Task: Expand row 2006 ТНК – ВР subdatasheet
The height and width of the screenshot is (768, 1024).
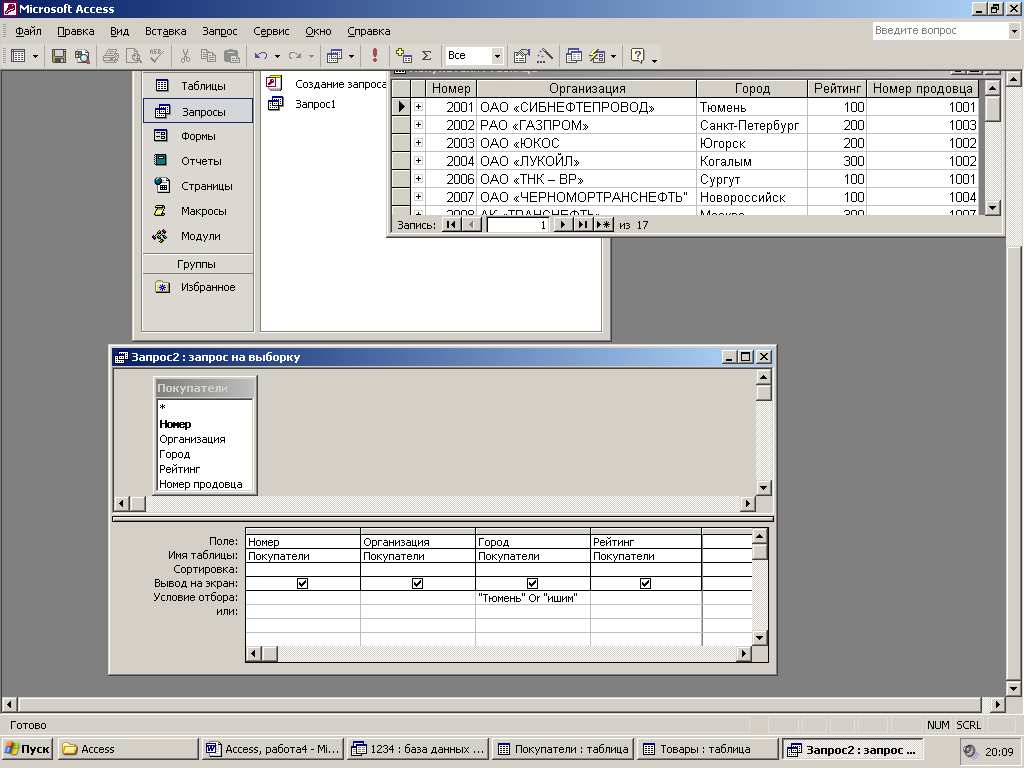Action: click(x=418, y=178)
